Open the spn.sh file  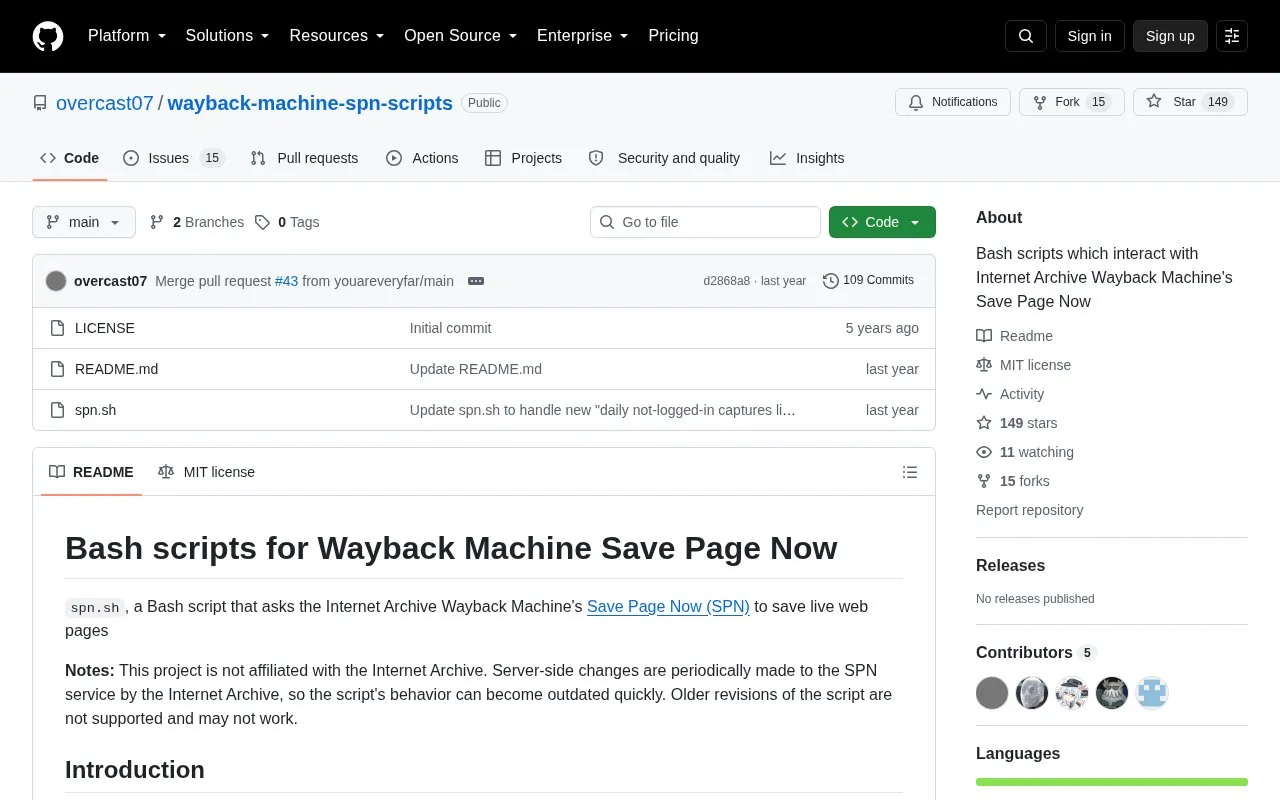coord(95,410)
